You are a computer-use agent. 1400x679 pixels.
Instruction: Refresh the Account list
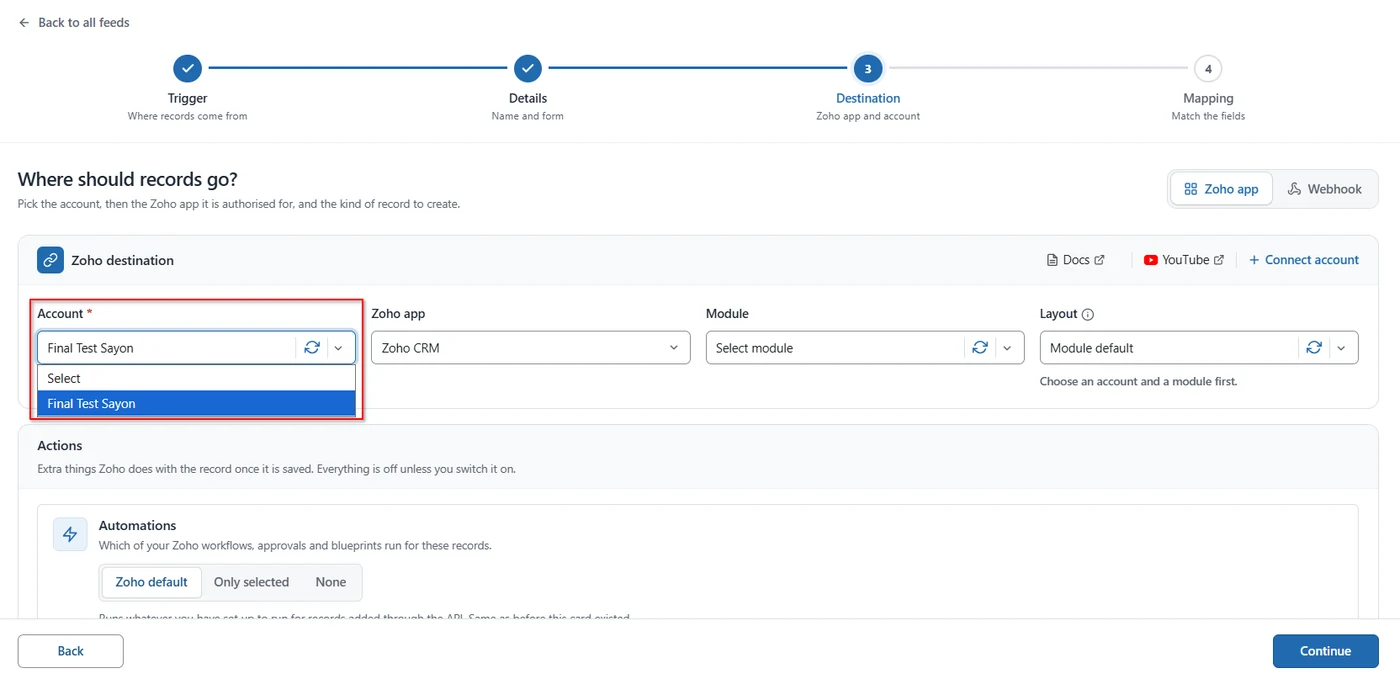point(312,348)
